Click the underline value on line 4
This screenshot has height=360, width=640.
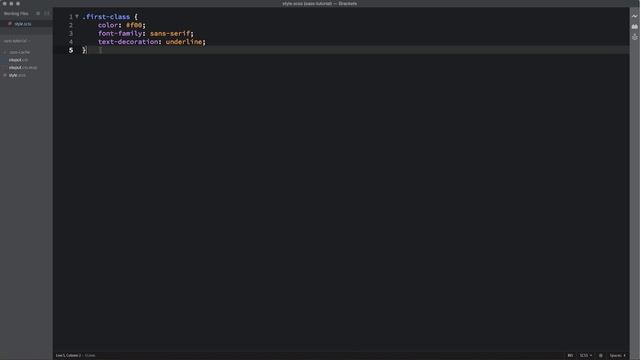click(x=184, y=42)
